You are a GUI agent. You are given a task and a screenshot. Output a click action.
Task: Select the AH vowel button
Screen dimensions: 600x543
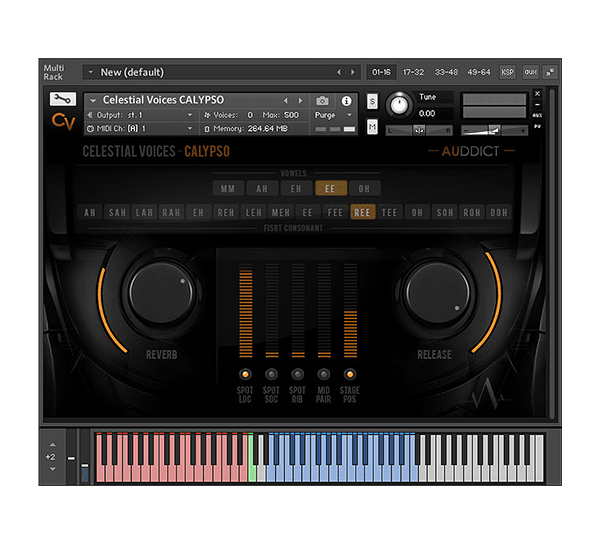tap(262, 189)
